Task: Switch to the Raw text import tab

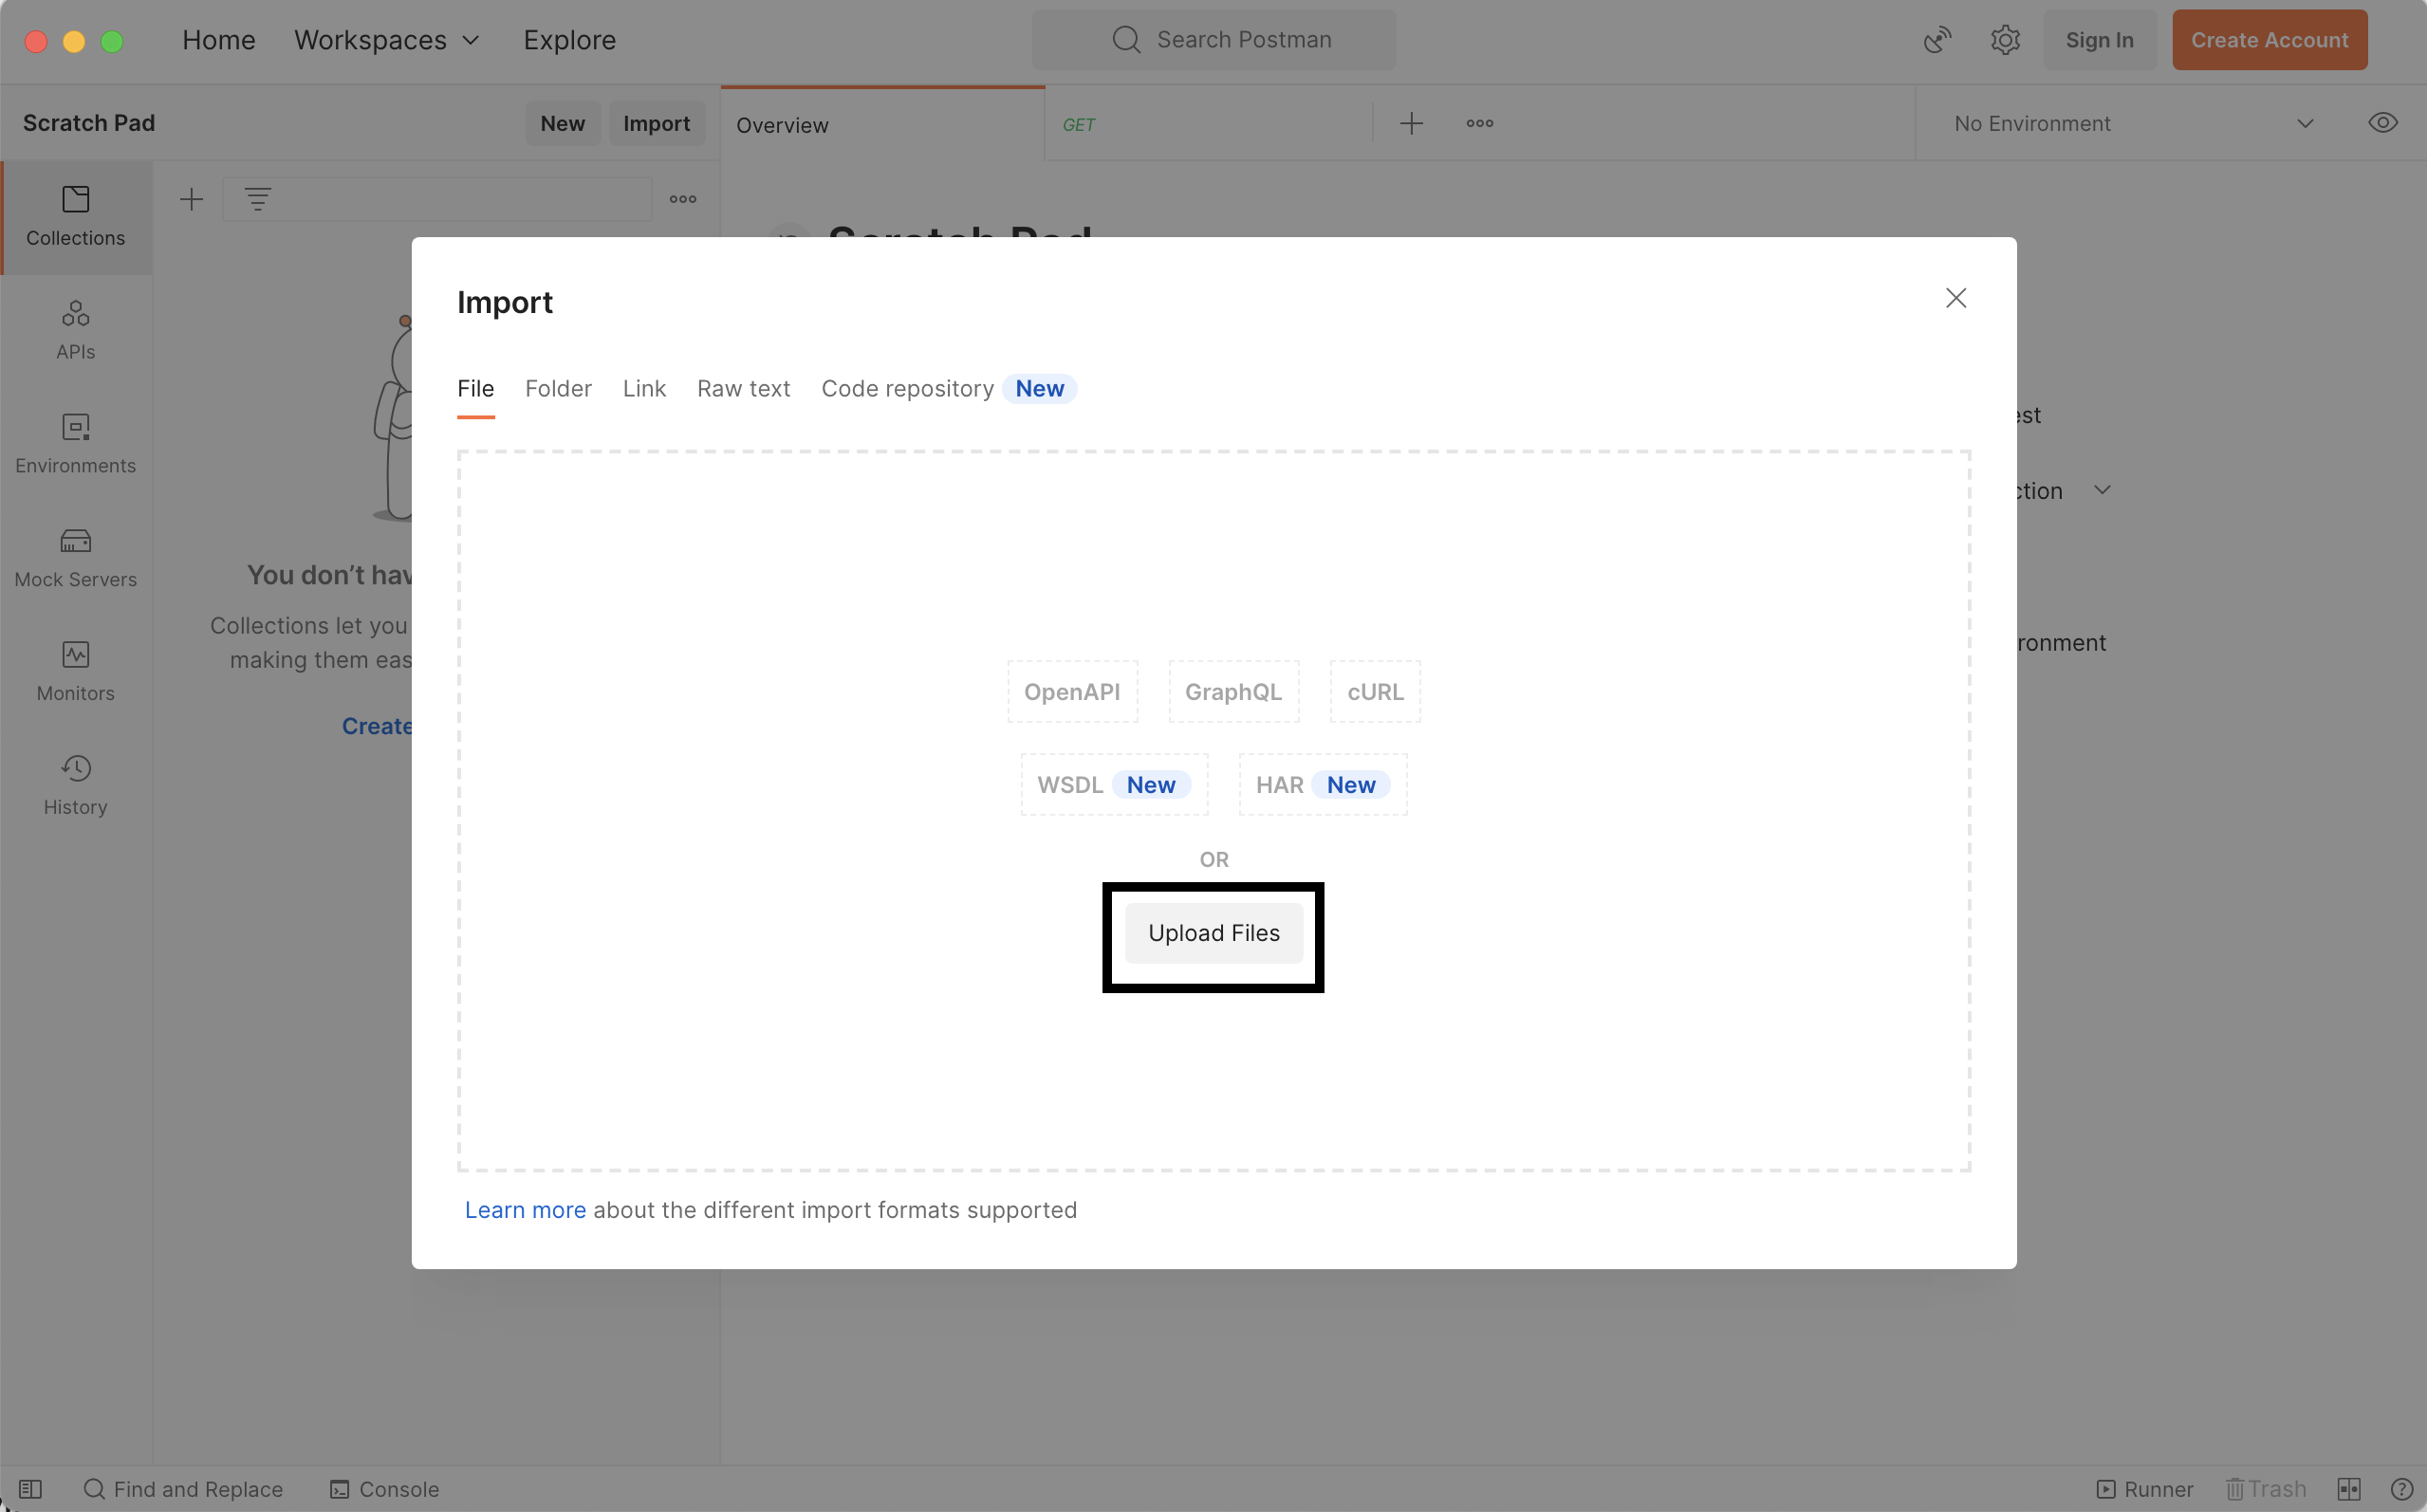Action: tap(743, 389)
